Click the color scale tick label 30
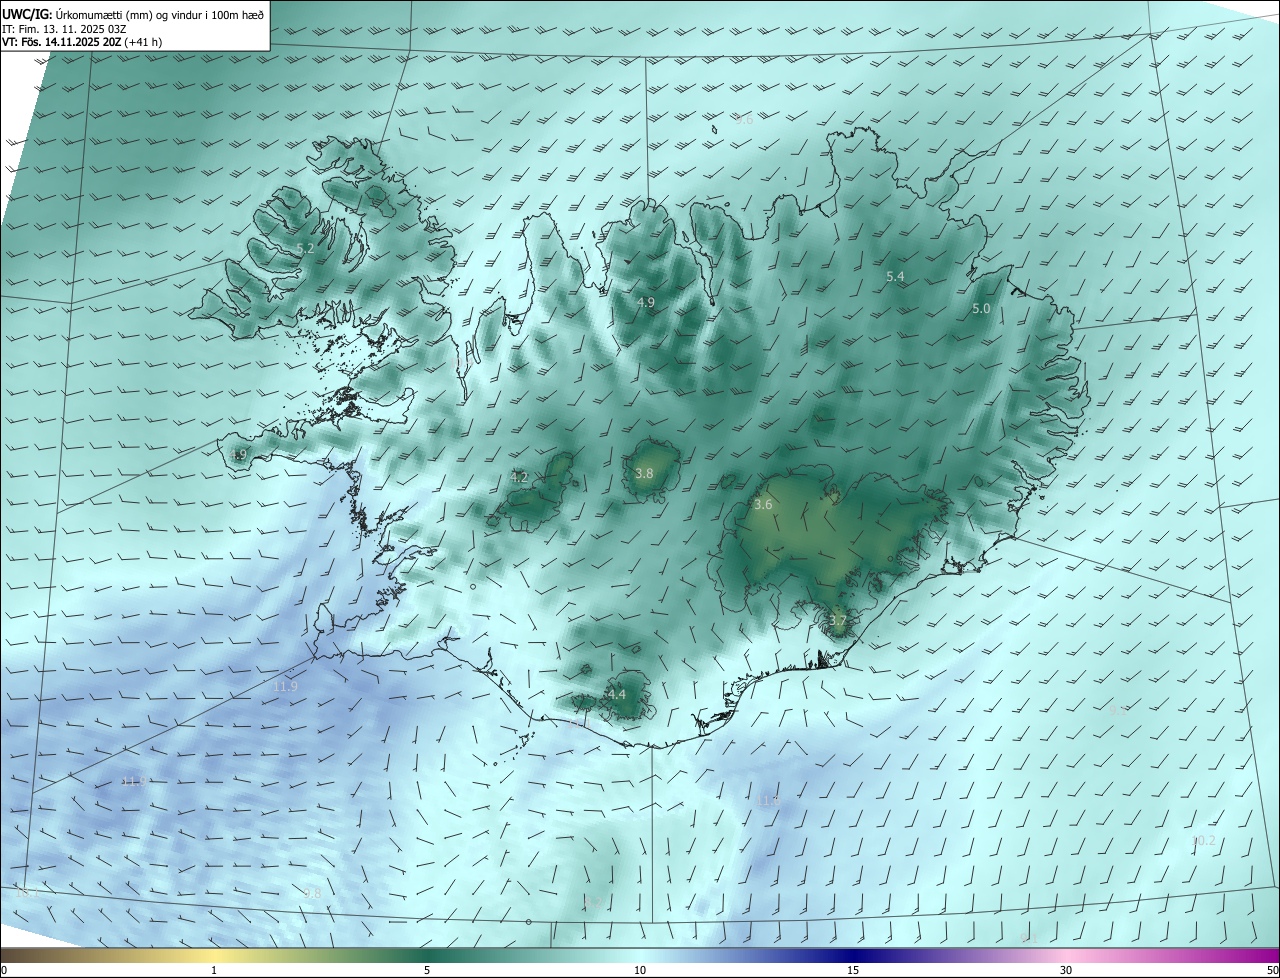1280x978 pixels. (1066, 970)
